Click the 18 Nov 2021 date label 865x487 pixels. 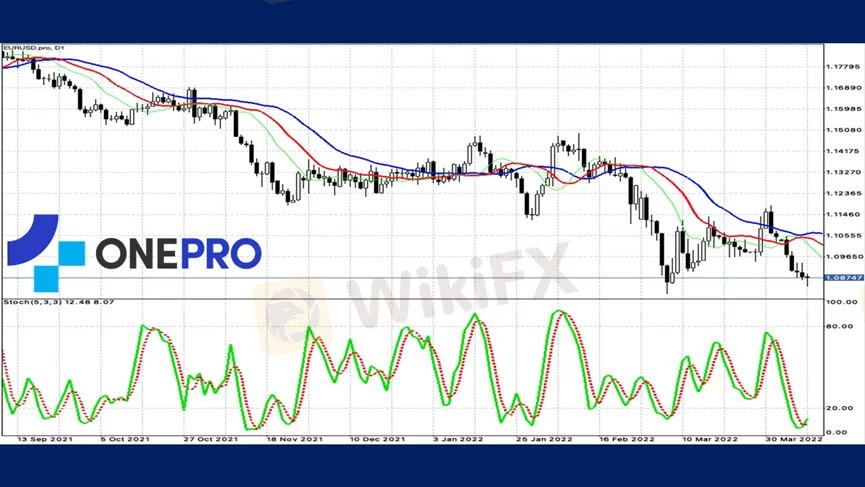click(295, 440)
